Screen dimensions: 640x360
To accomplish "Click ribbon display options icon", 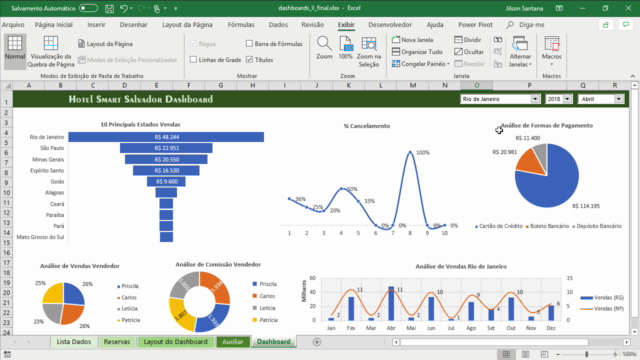I will click(559, 8).
